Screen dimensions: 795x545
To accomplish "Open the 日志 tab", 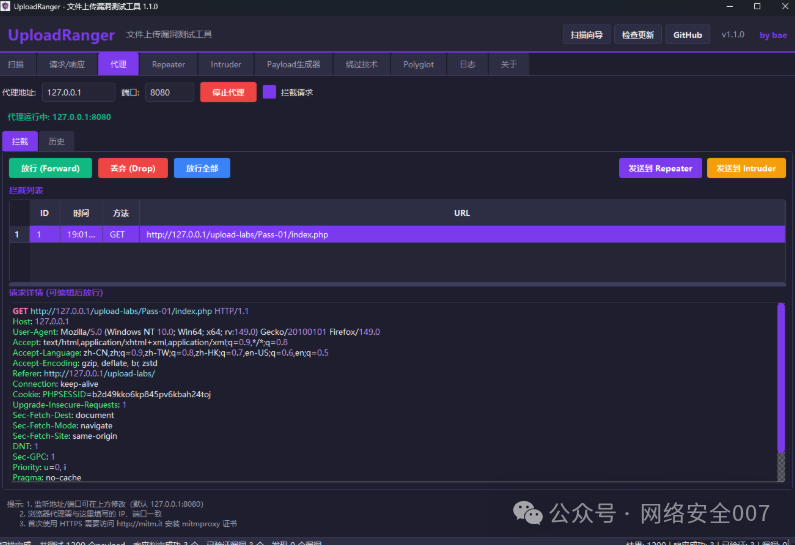I will (467, 64).
